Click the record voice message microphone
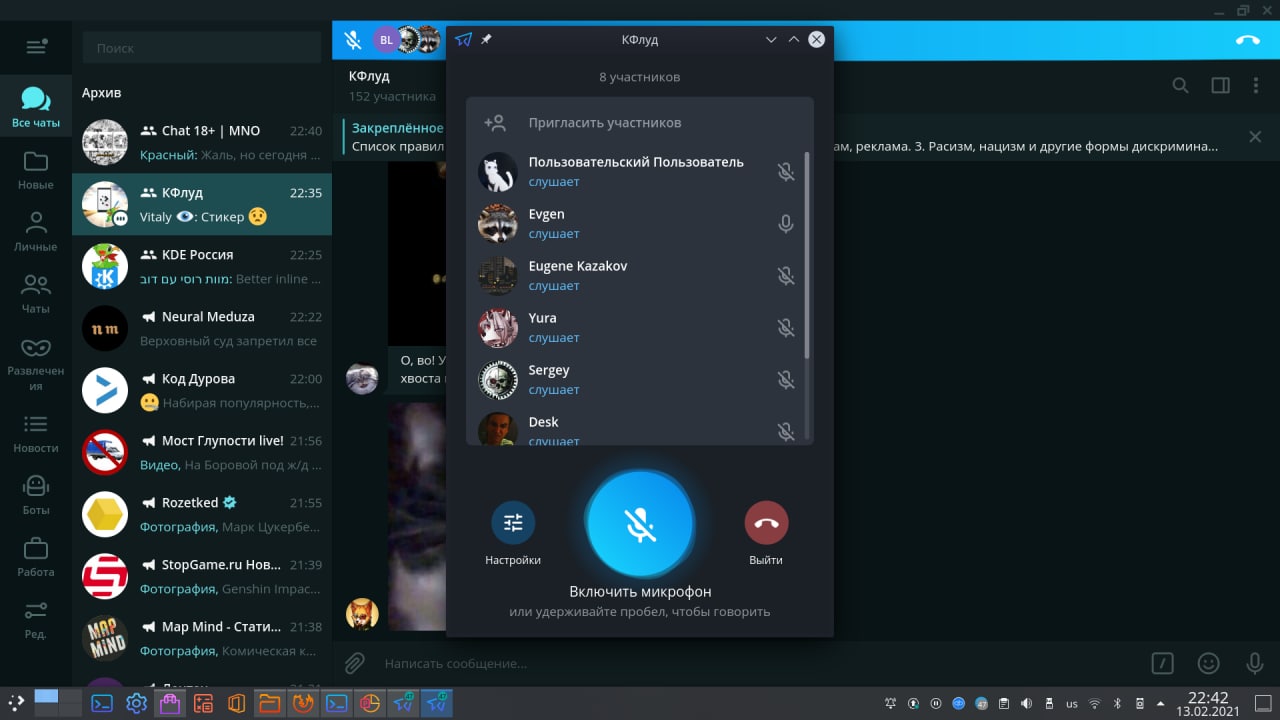Viewport: 1280px width, 720px height. click(x=1254, y=663)
